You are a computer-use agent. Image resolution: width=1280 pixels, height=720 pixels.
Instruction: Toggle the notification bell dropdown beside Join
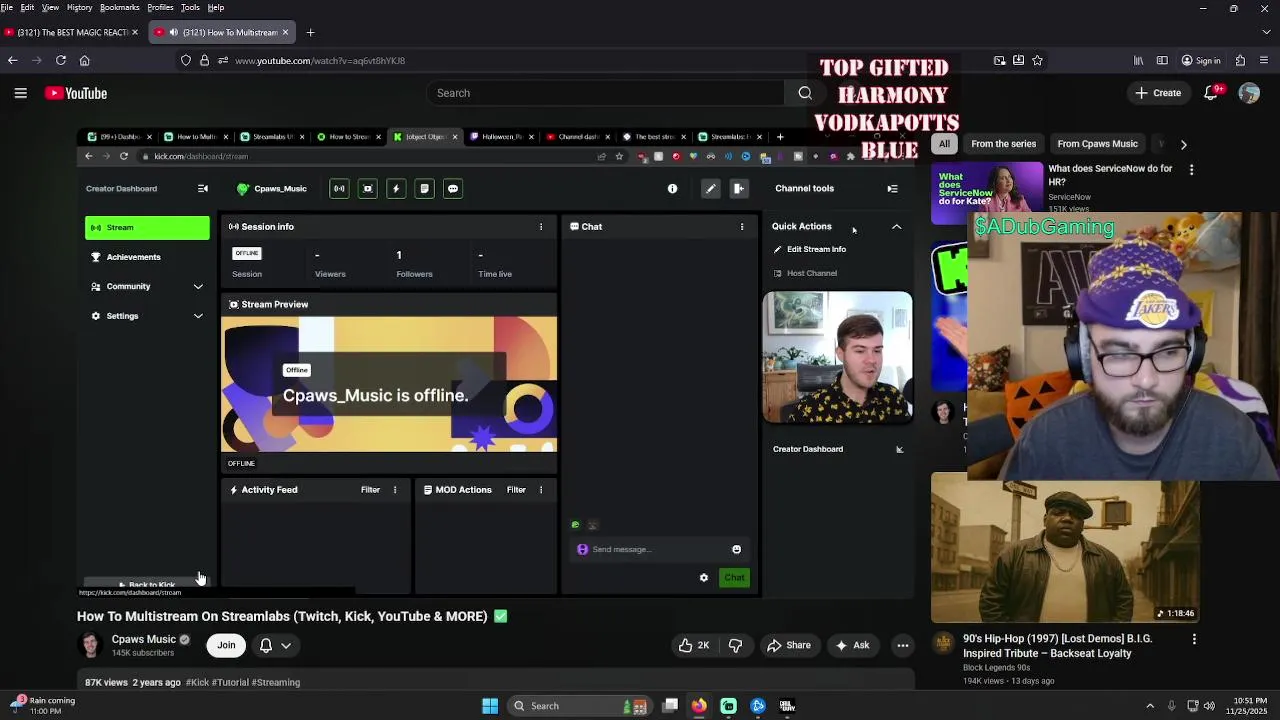(275, 645)
